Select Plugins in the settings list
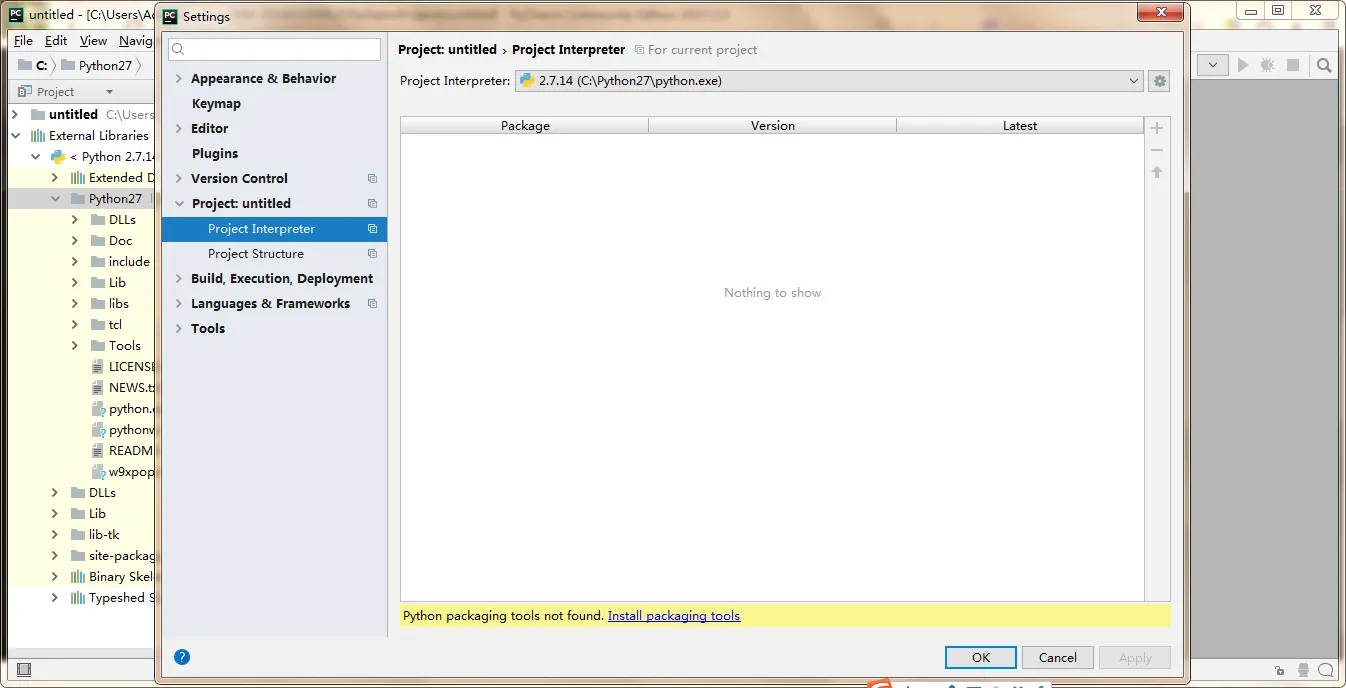This screenshot has height=688, width=1346. coord(215,154)
